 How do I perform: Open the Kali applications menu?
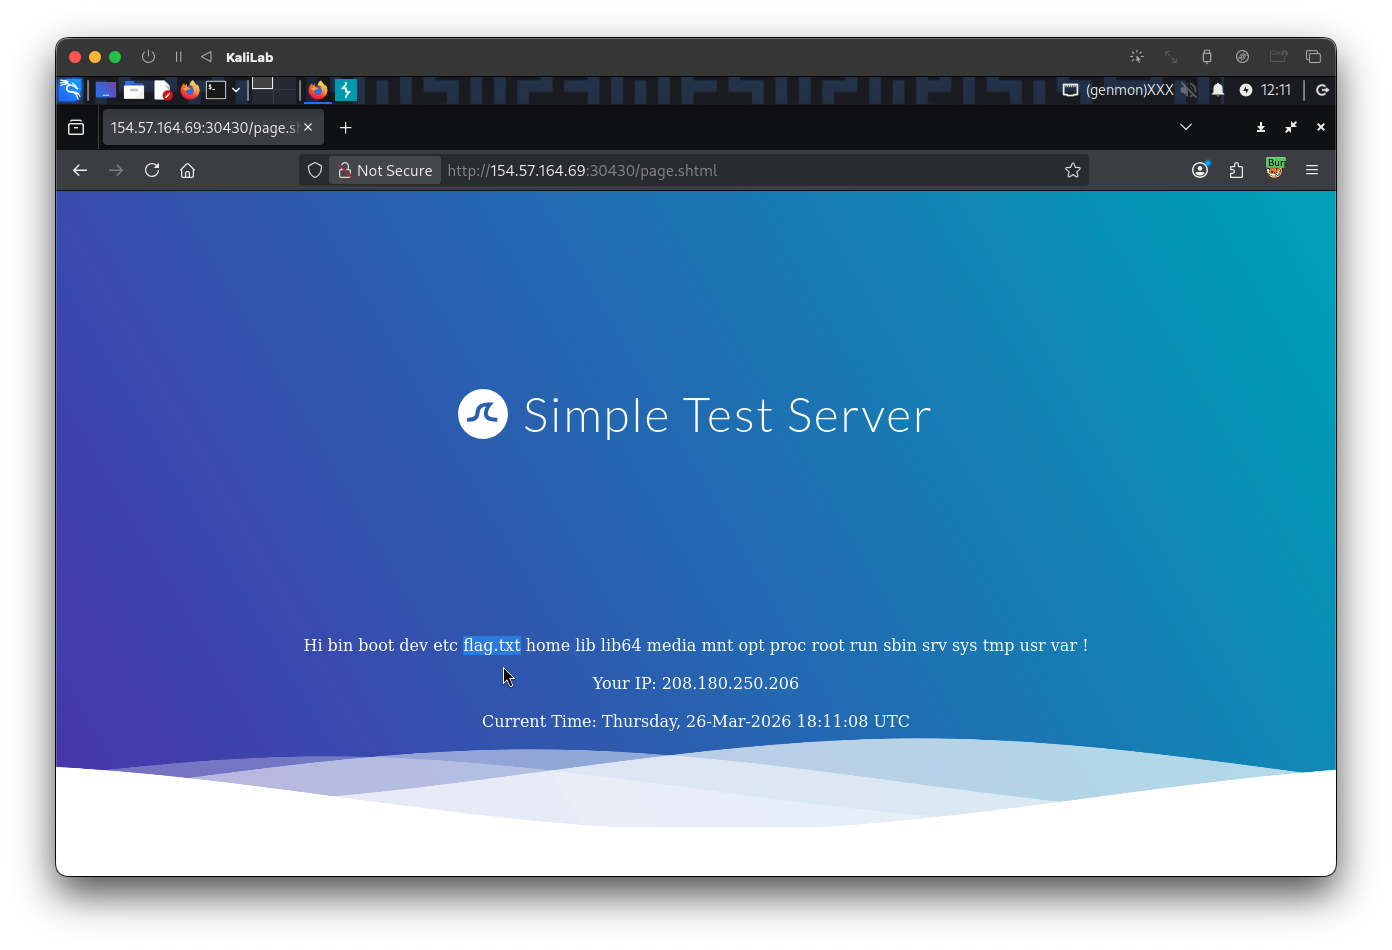(70, 90)
